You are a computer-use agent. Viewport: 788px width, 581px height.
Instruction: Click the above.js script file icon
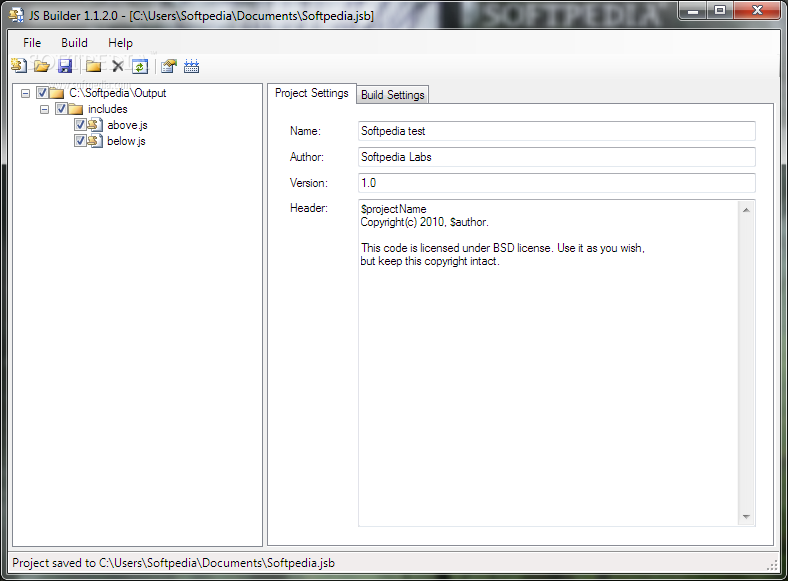click(95, 125)
